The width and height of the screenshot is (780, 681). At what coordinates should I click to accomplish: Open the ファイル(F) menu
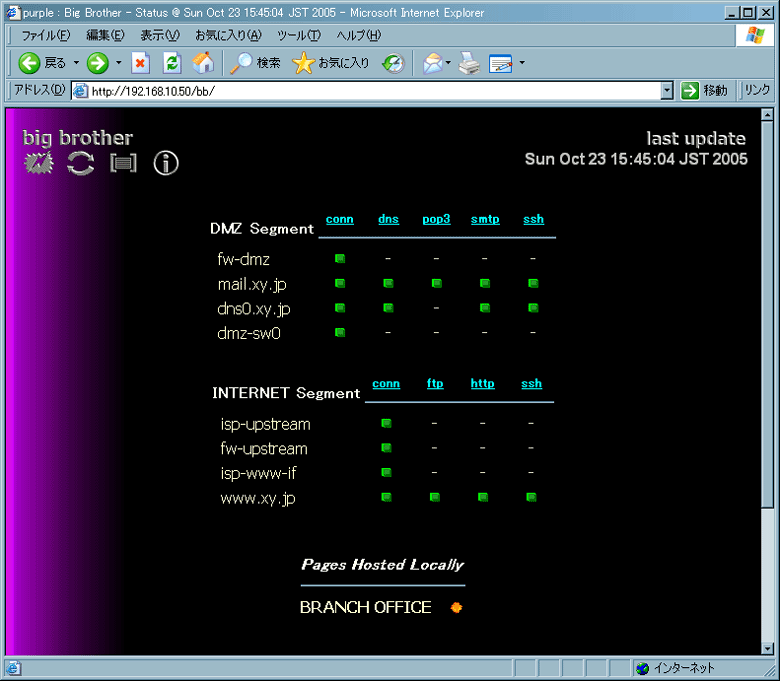45,35
